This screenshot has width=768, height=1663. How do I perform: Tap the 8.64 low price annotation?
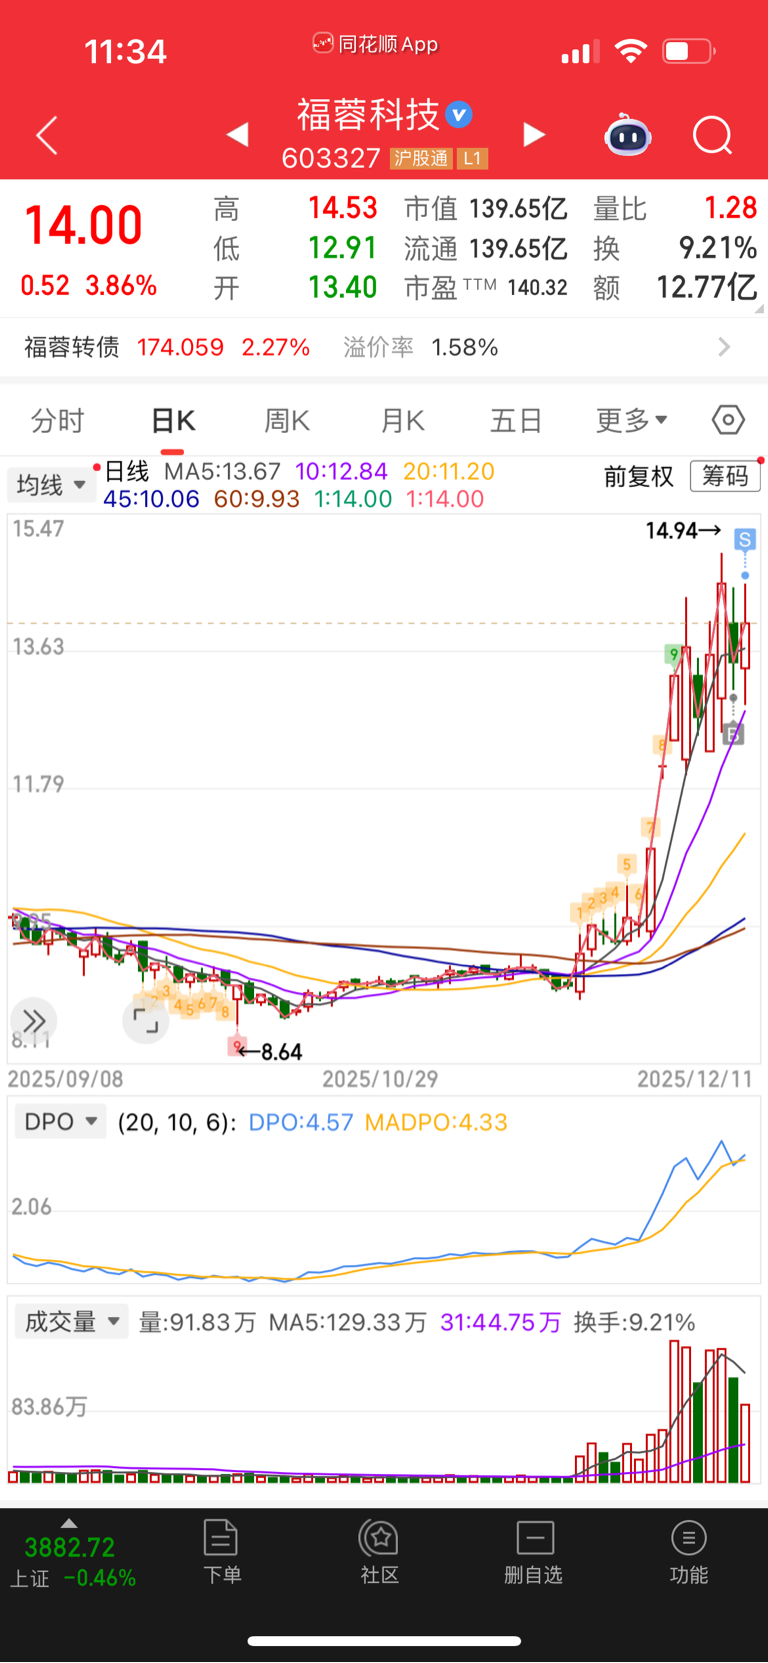pyautogui.click(x=270, y=1052)
